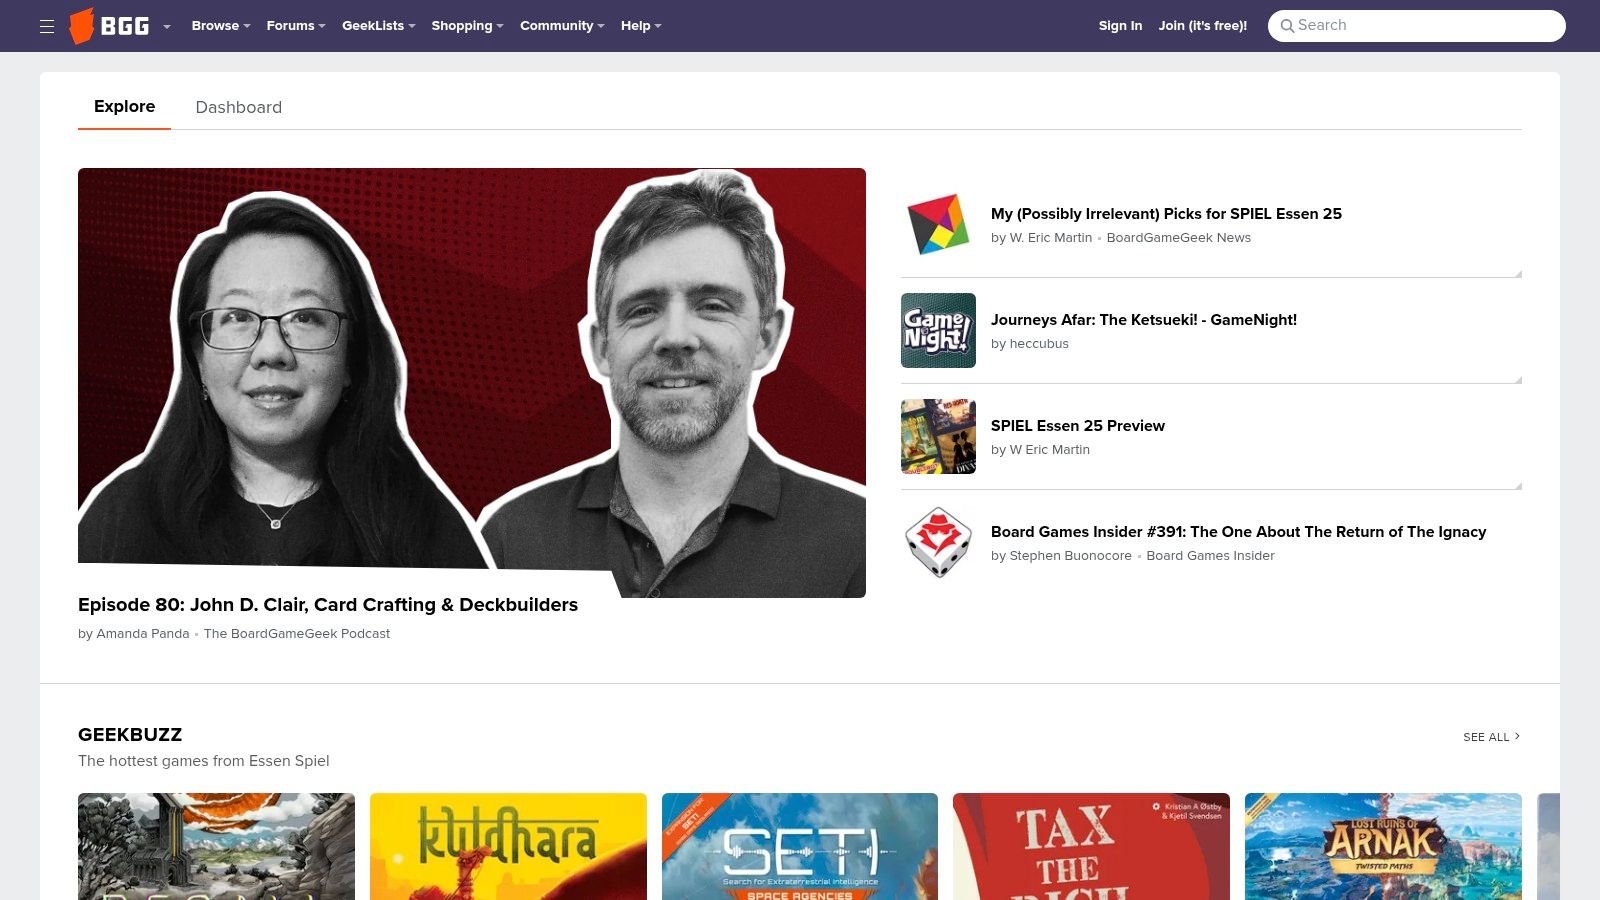Open the Browse menu
Viewport: 1600px width, 900px height.
coord(221,26)
